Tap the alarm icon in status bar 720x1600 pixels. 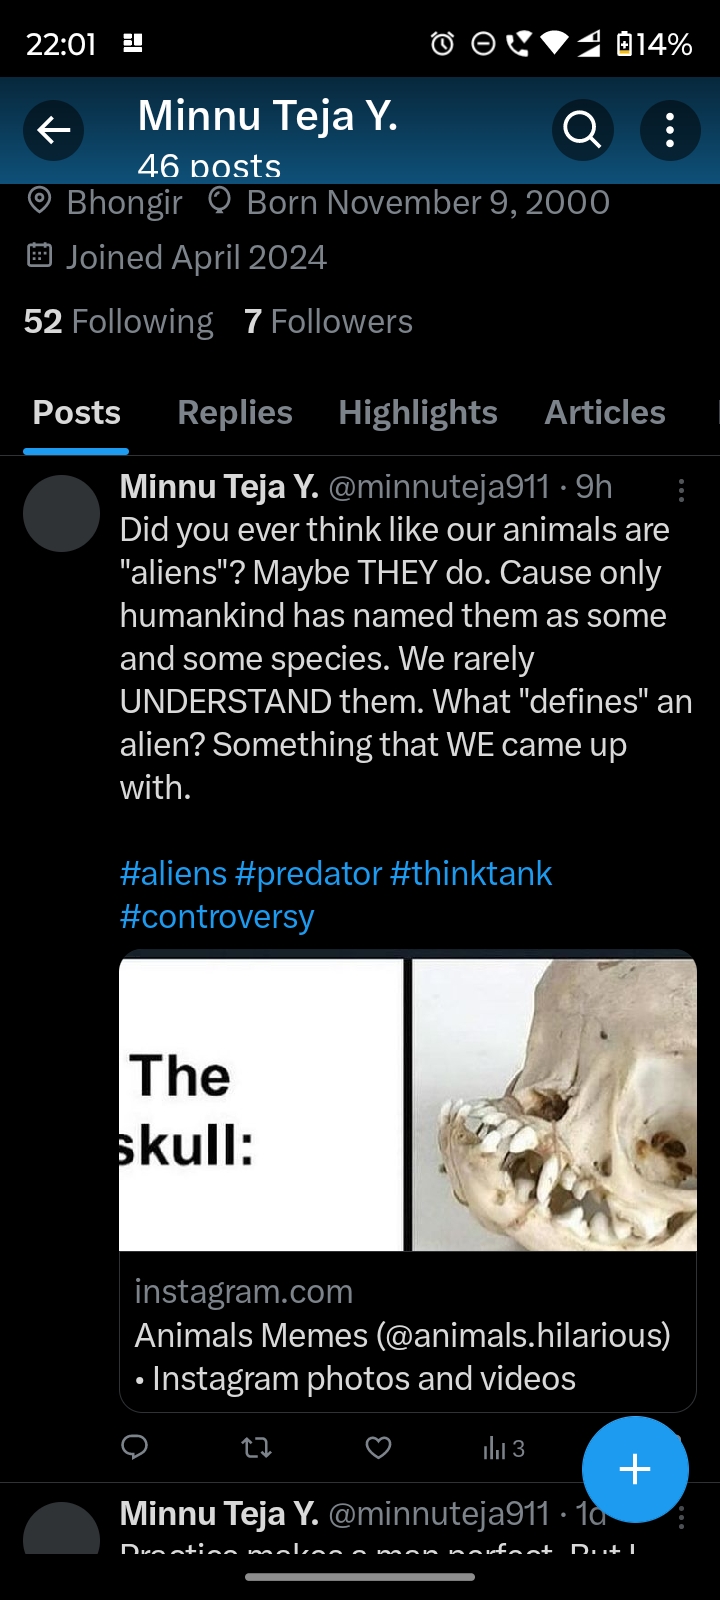[x=442, y=44]
